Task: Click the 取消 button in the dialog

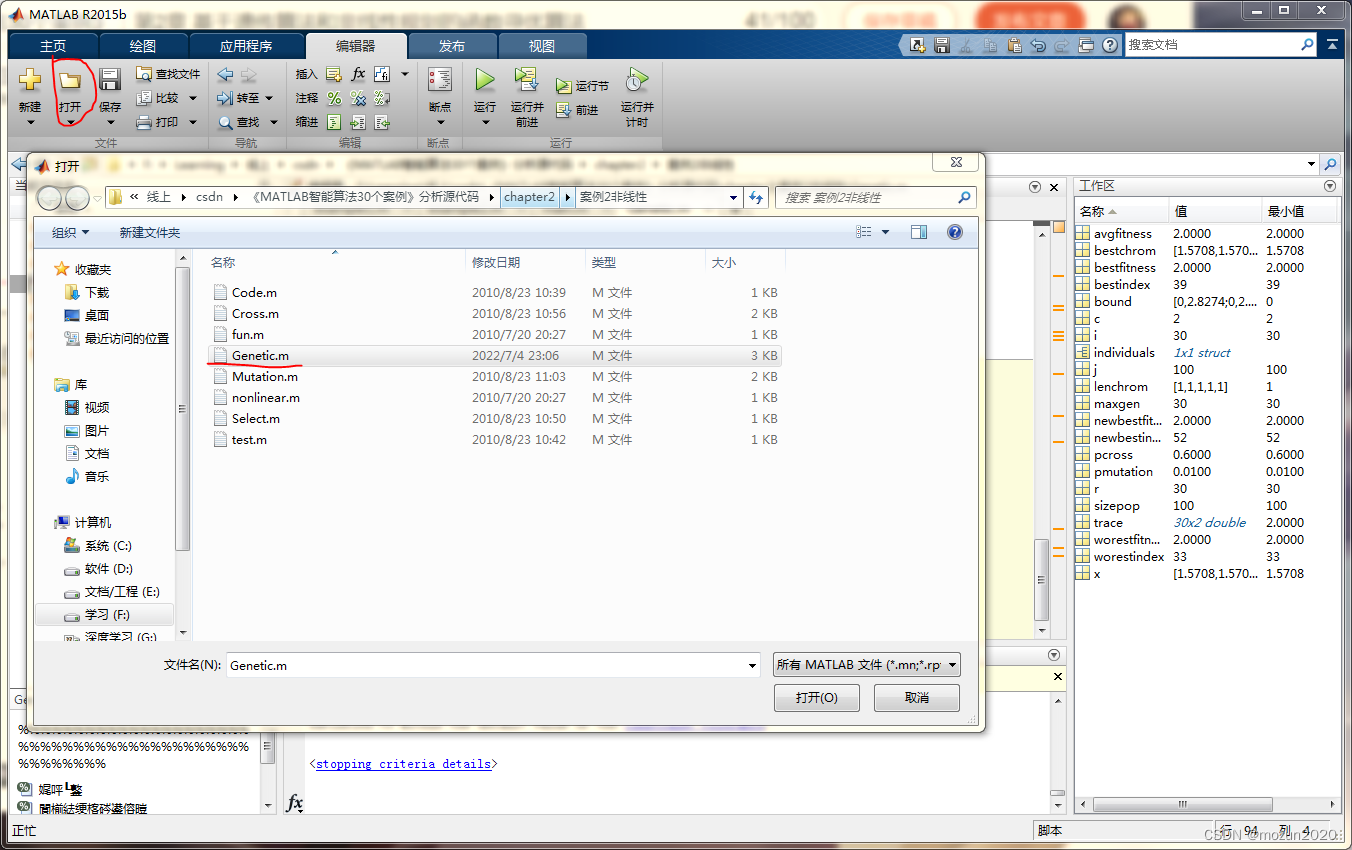Action: pyautogui.click(x=917, y=698)
